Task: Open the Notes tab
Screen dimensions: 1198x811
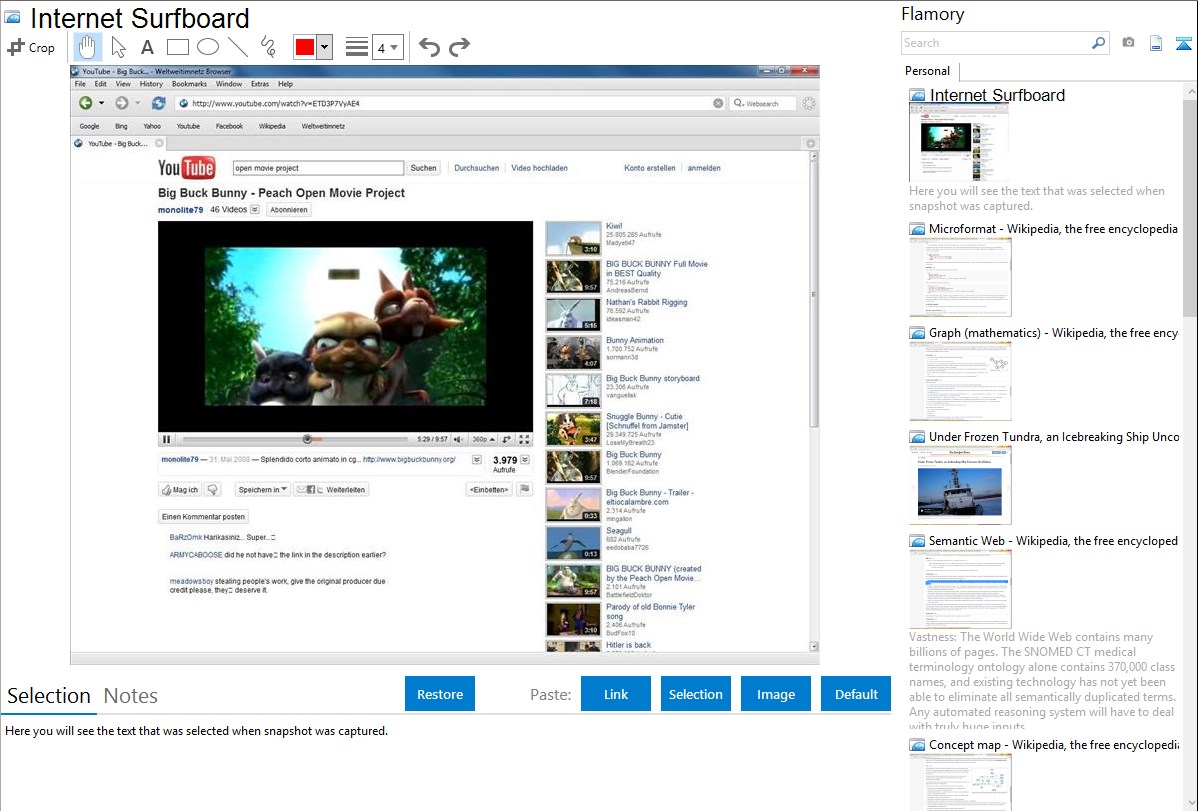Action: click(x=131, y=696)
